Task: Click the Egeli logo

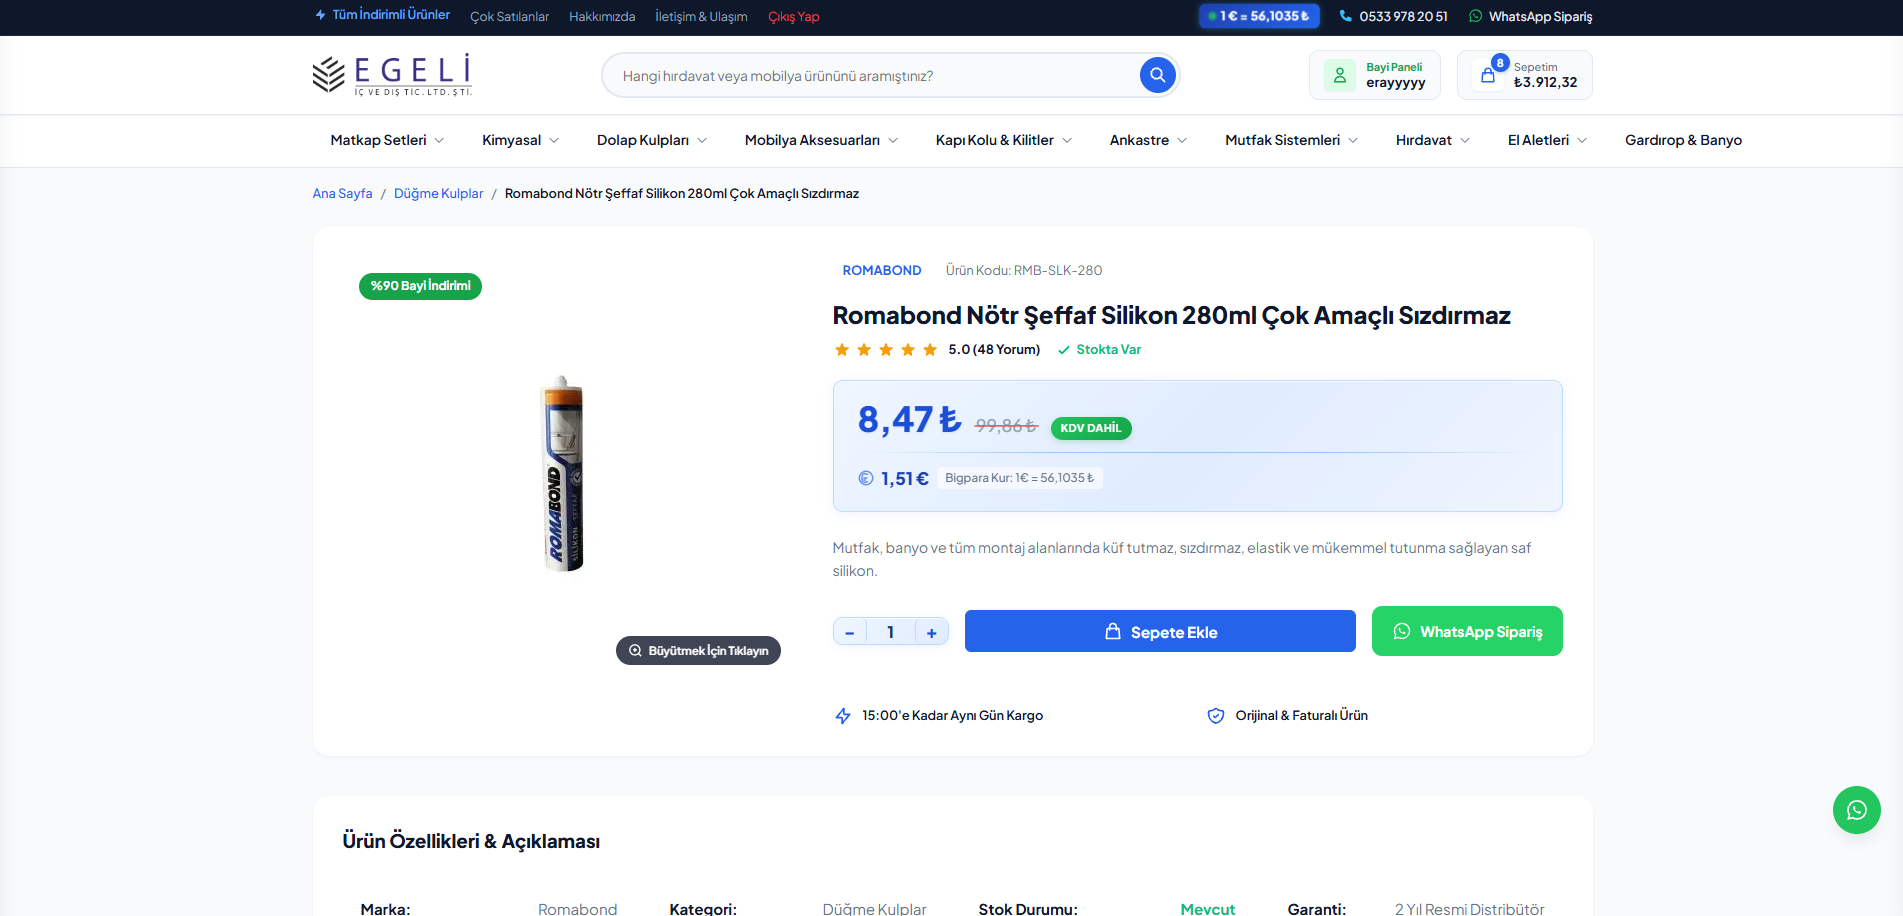Action: (x=392, y=75)
